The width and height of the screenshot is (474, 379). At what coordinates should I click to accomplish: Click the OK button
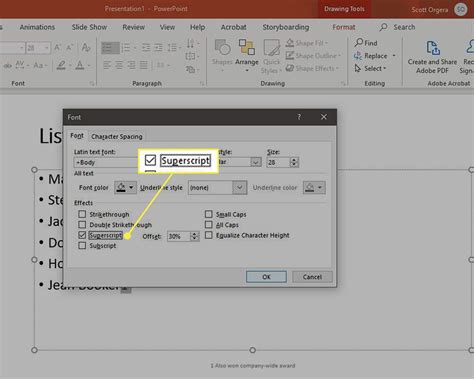pyautogui.click(x=266, y=277)
